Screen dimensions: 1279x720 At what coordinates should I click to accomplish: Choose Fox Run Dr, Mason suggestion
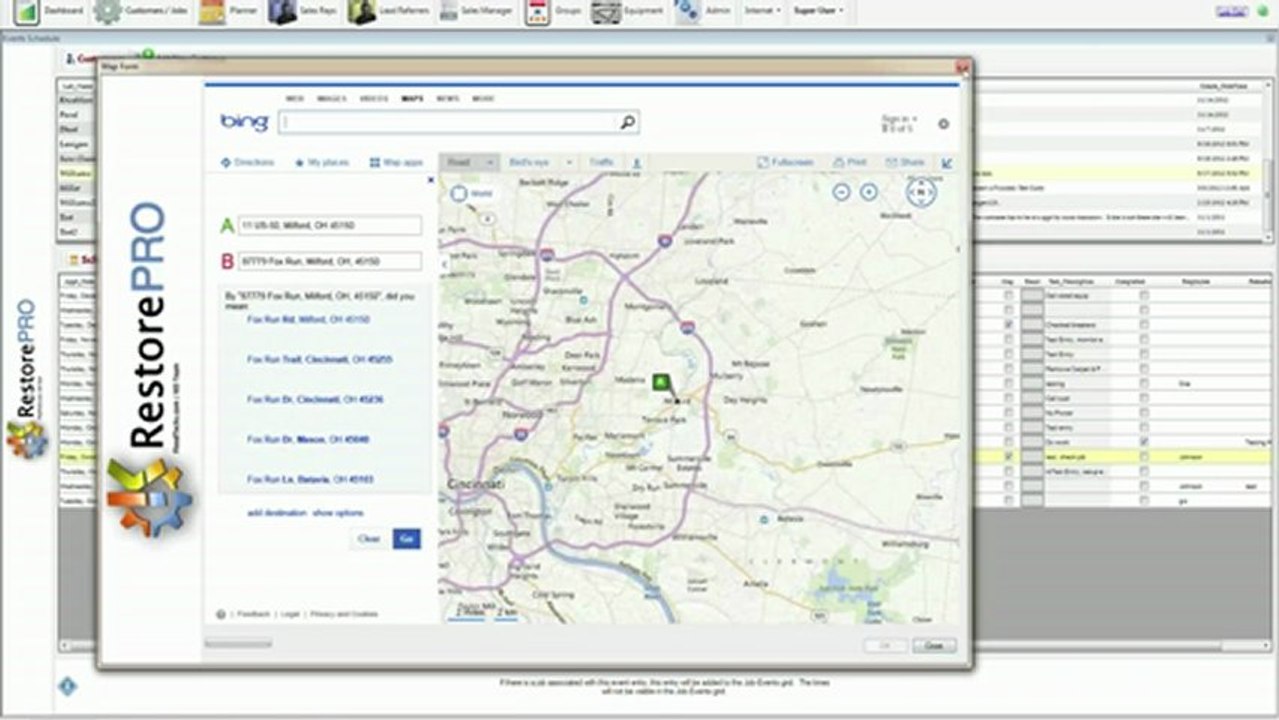click(x=308, y=439)
